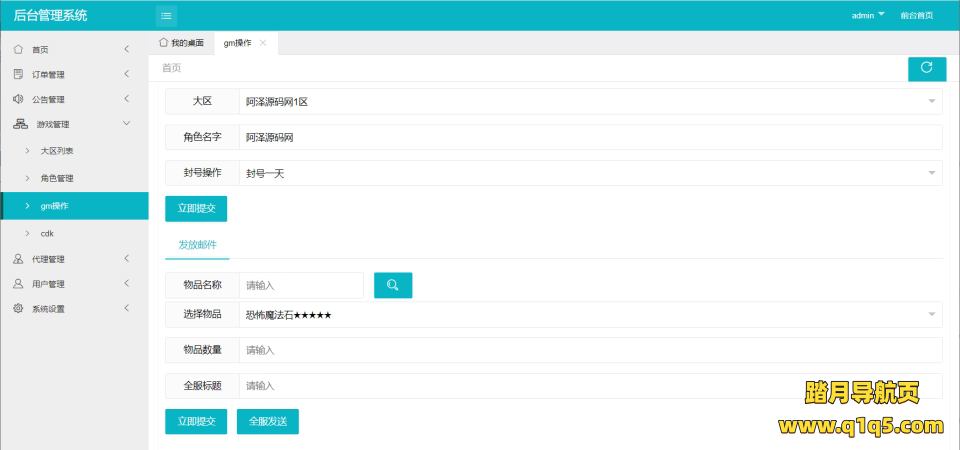Click the 全服发送 button
Image resolution: width=960 pixels, height=450 pixels.
[x=267, y=422]
